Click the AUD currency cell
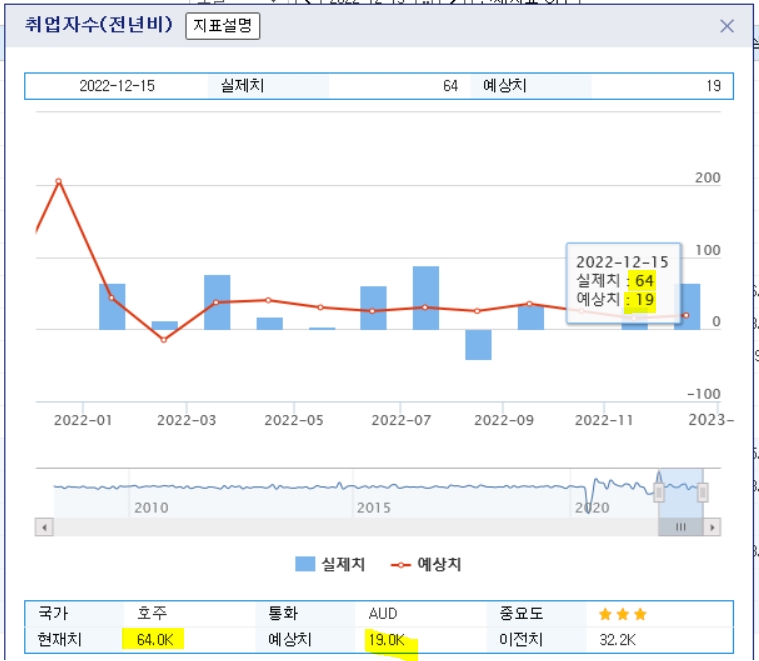 coord(383,613)
